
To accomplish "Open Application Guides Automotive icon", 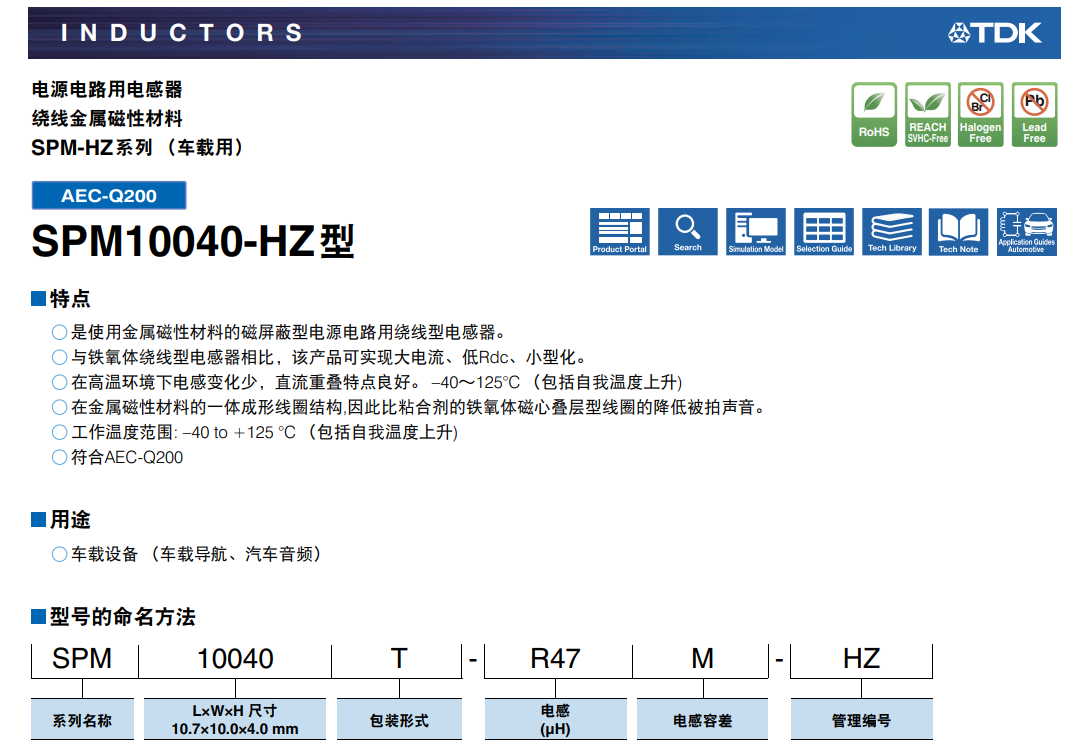I will point(1026,232).
